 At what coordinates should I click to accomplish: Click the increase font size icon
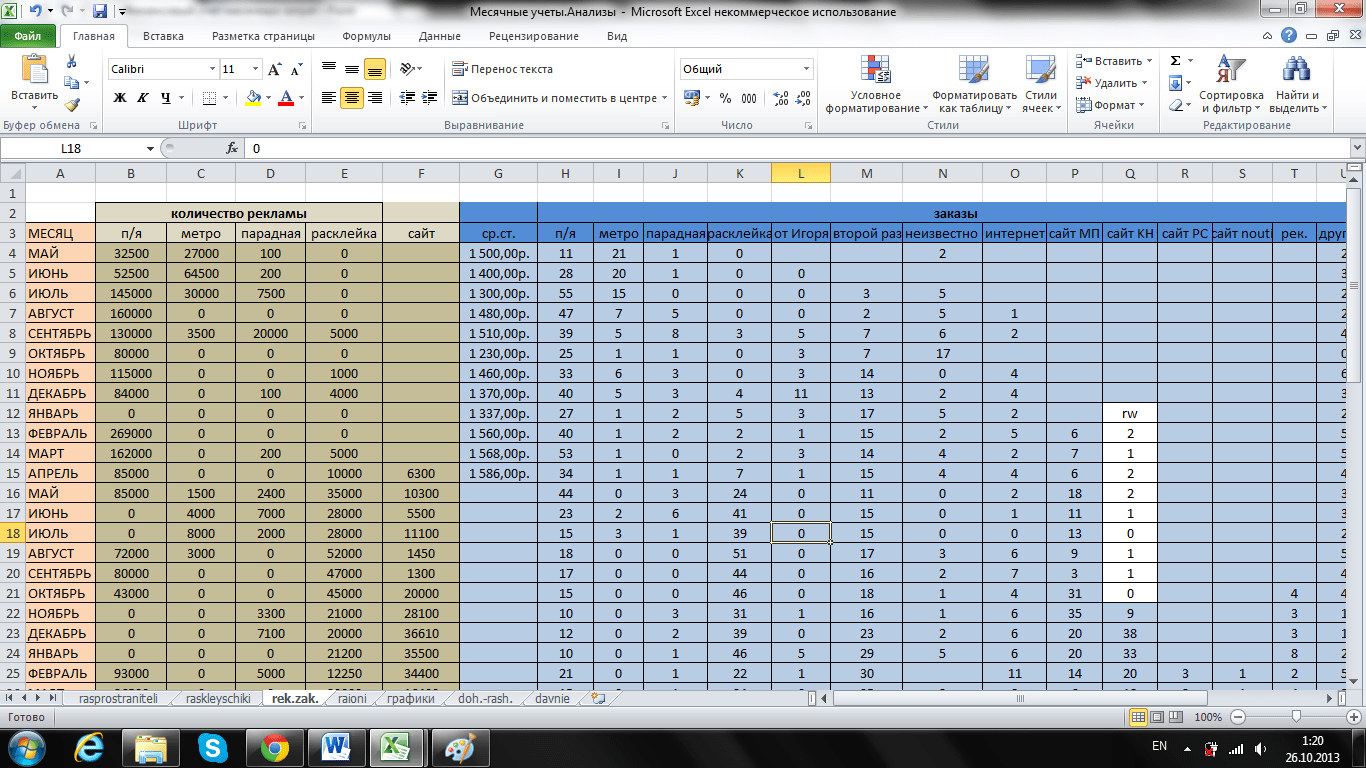click(x=272, y=70)
